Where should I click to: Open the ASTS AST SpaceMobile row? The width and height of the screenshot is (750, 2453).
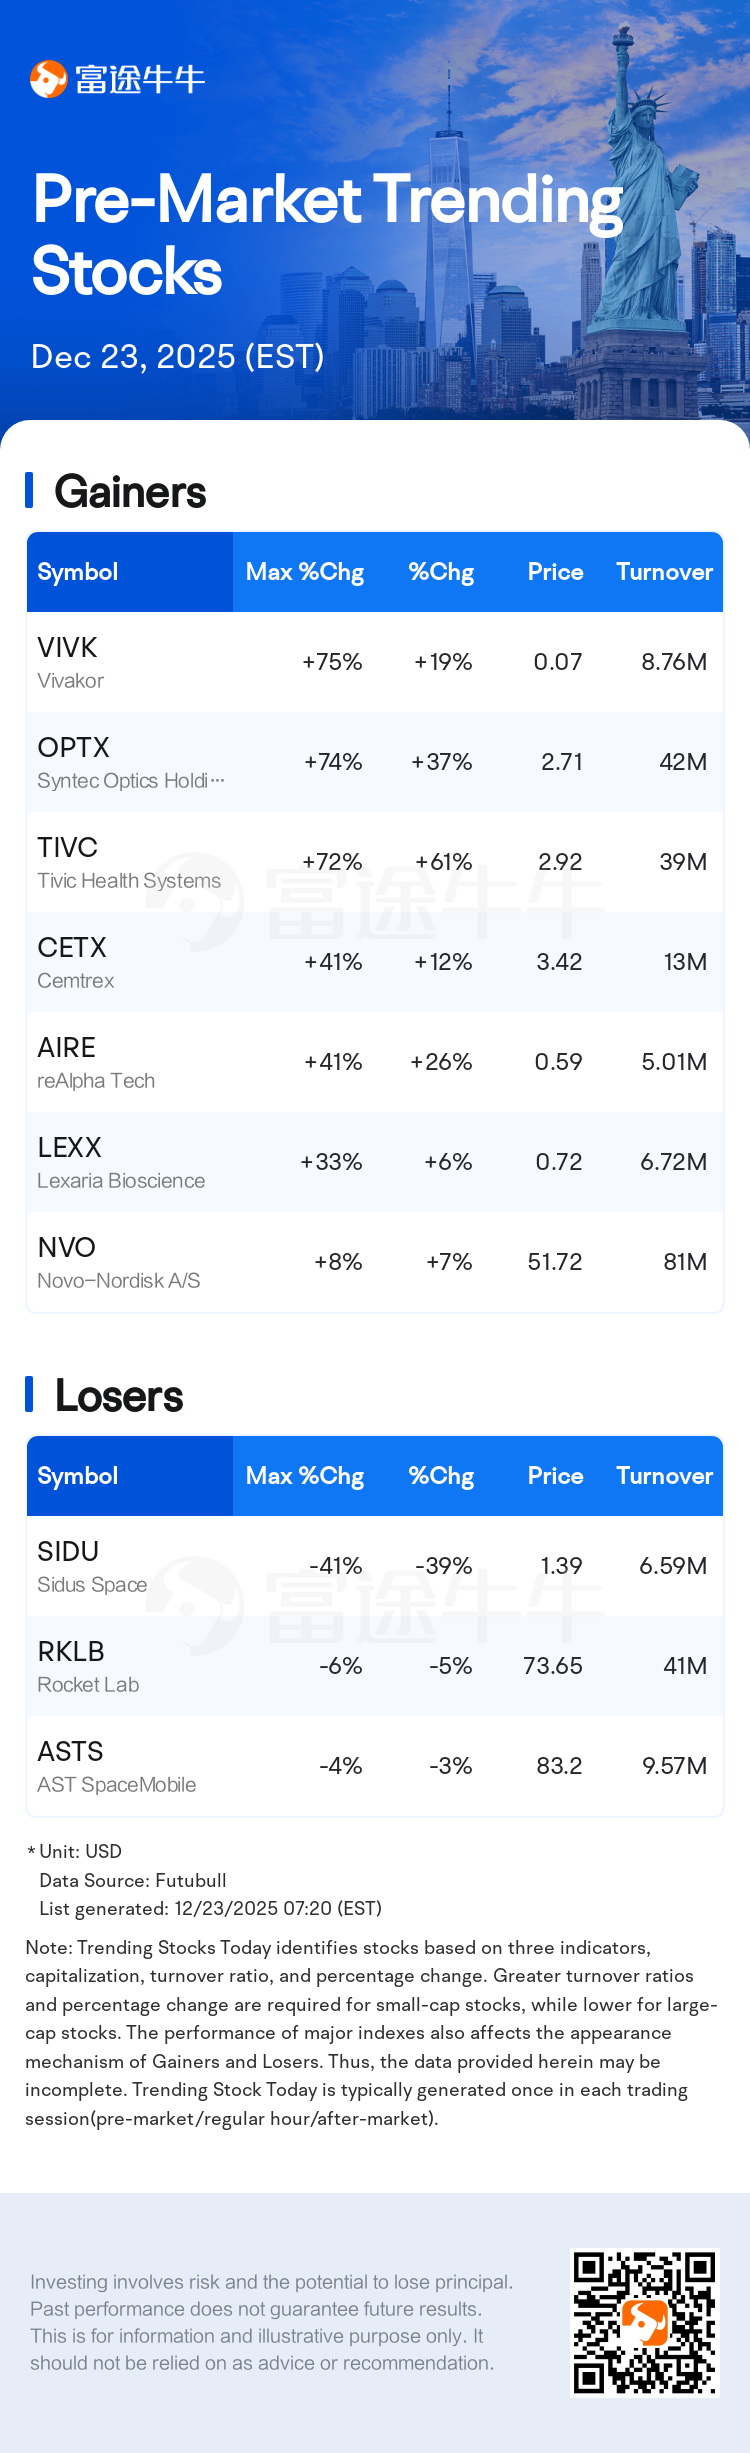374,1766
